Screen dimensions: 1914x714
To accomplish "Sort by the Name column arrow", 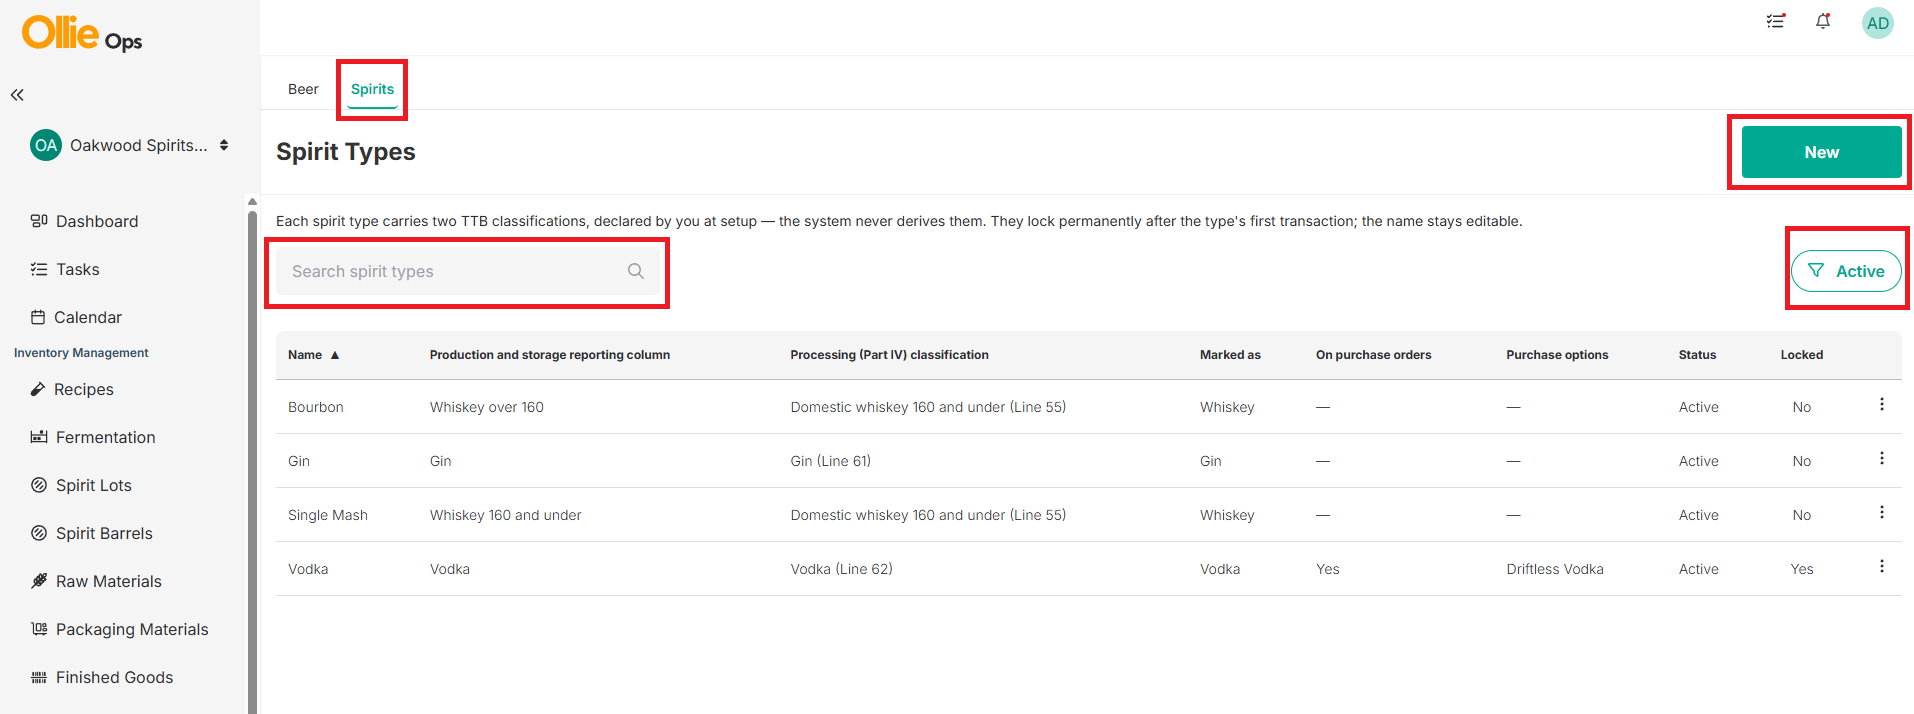I will coord(335,355).
